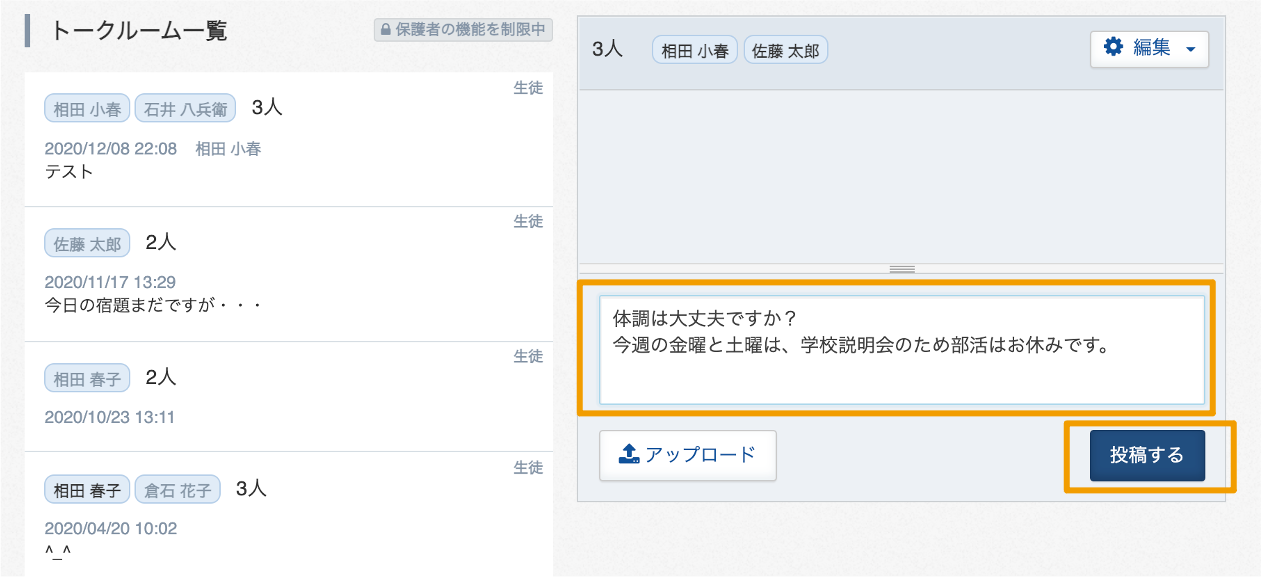Click the トークルーム一覧 heading
Screen dimensions: 1262x577
click(139, 30)
